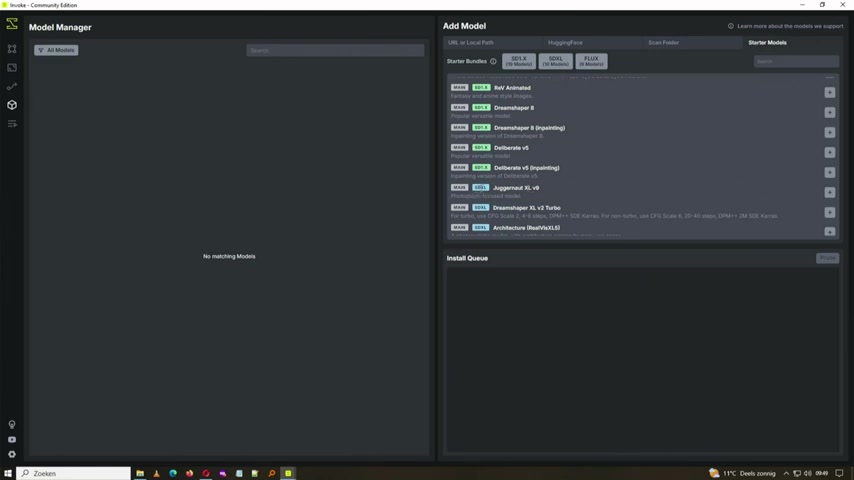
Task: Select the Starter Models tab
Action: coord(767,42)
